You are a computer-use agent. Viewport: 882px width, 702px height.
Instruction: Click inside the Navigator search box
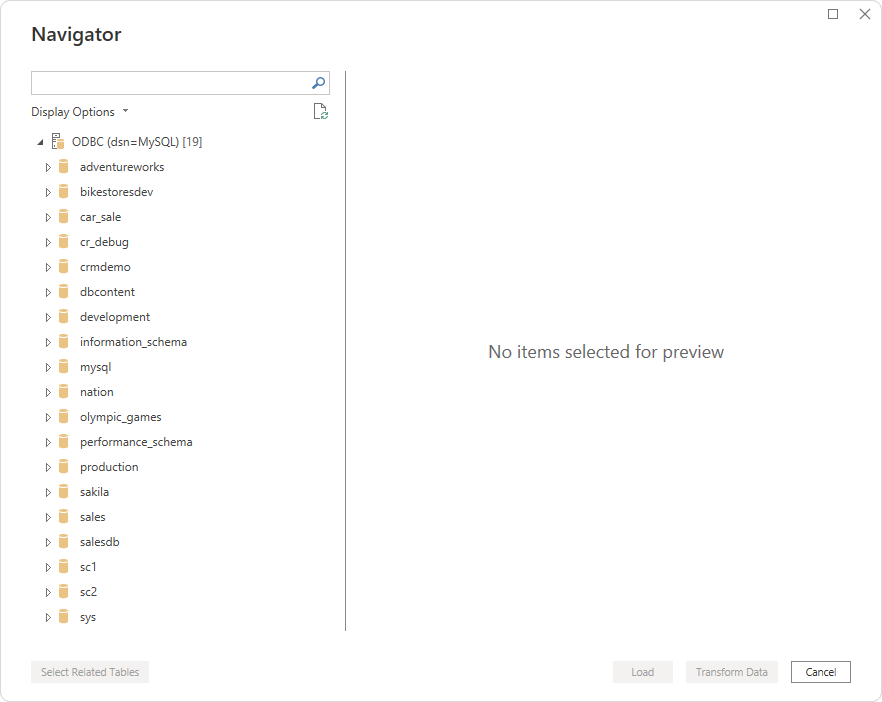click(x=168, y=83)
